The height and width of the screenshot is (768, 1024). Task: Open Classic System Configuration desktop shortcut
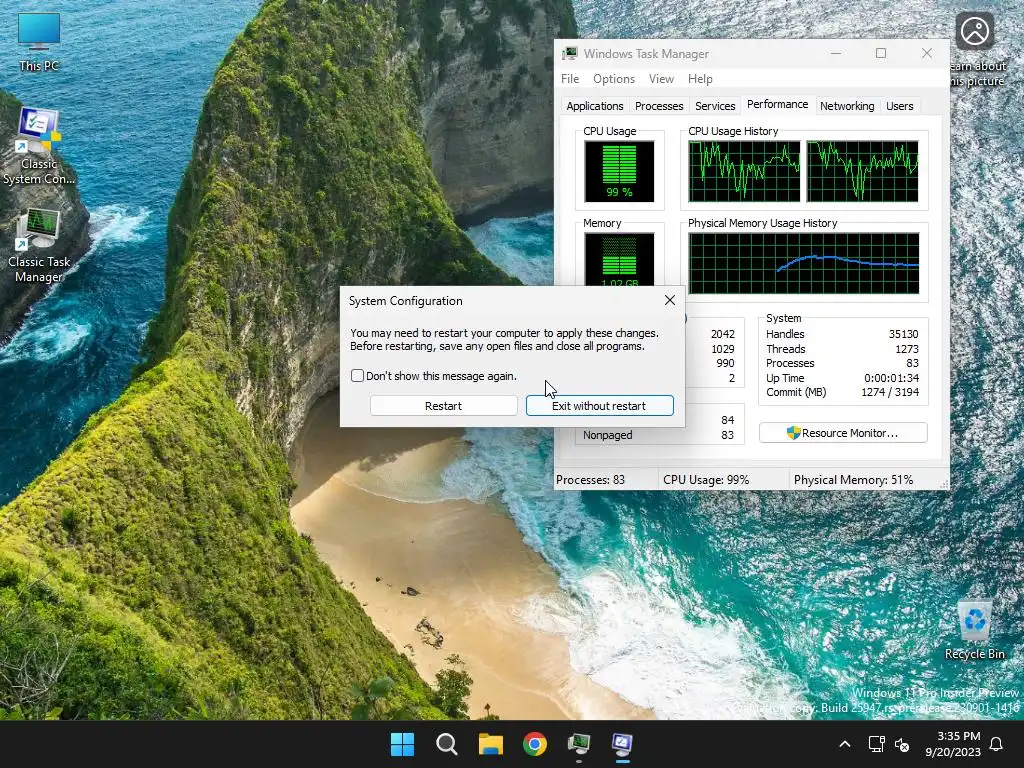pyautogui.click(x=39, y=146)
